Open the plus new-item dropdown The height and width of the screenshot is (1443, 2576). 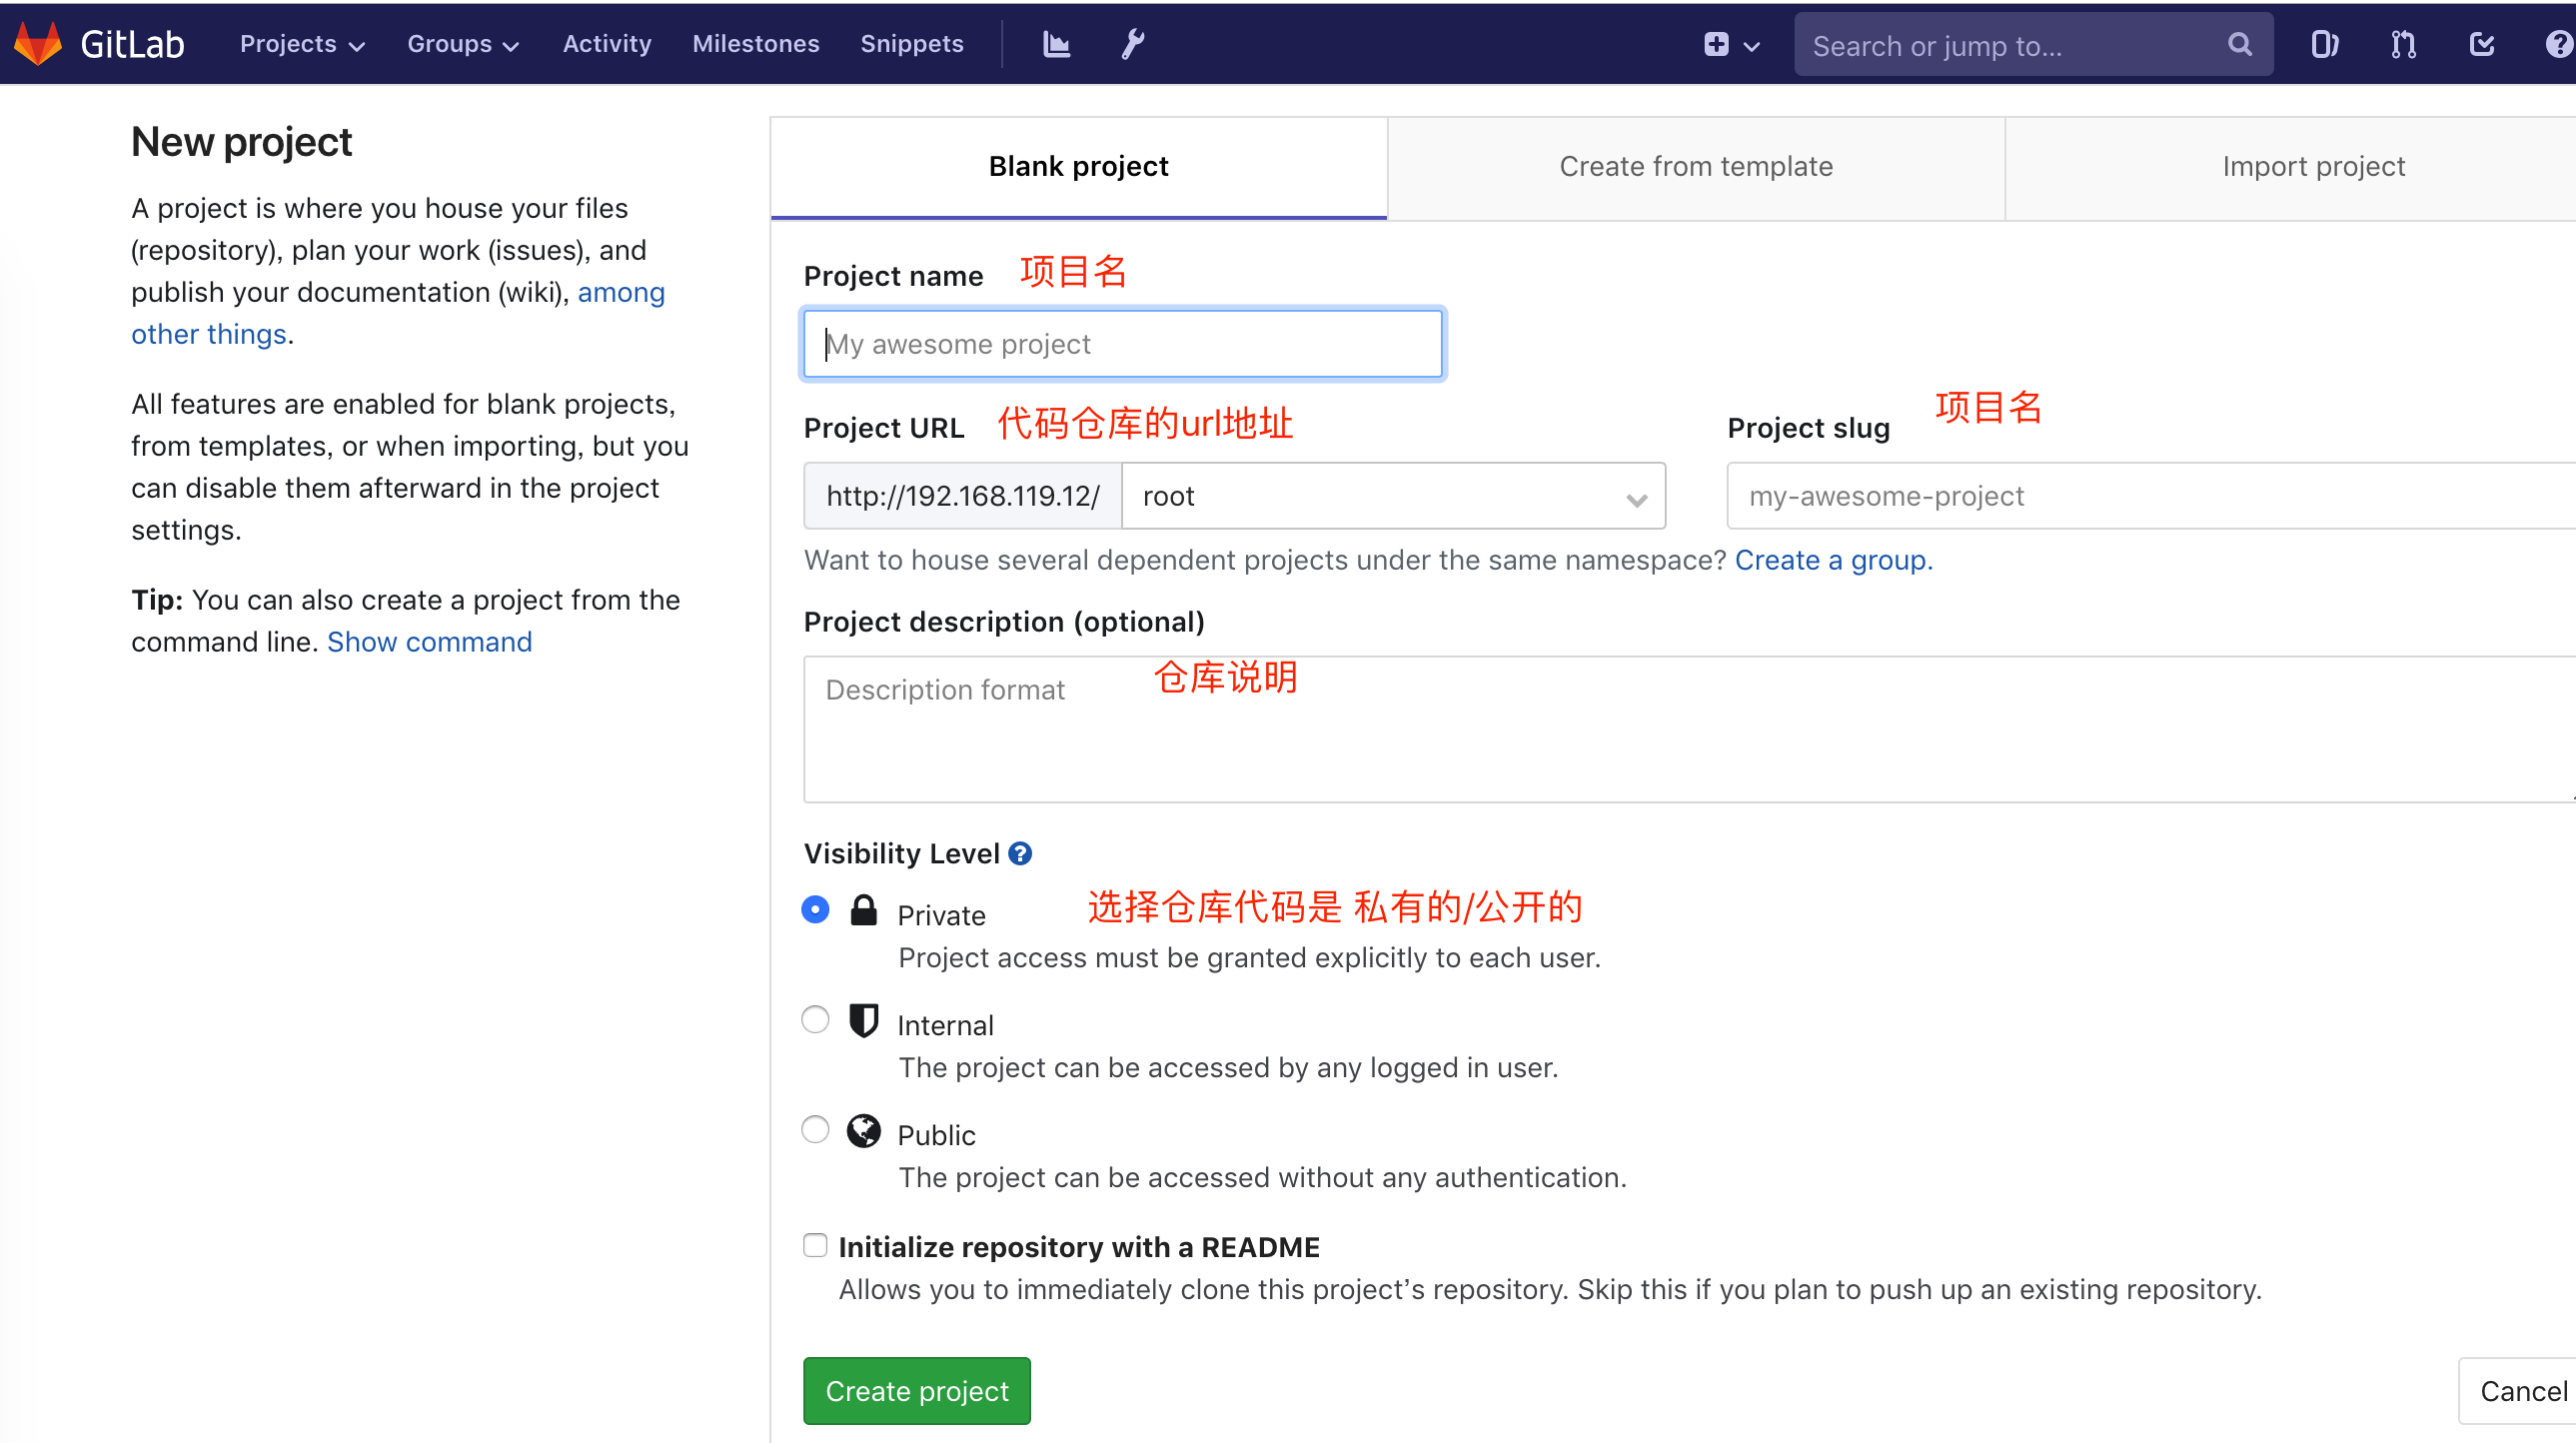pos(1730,45)
